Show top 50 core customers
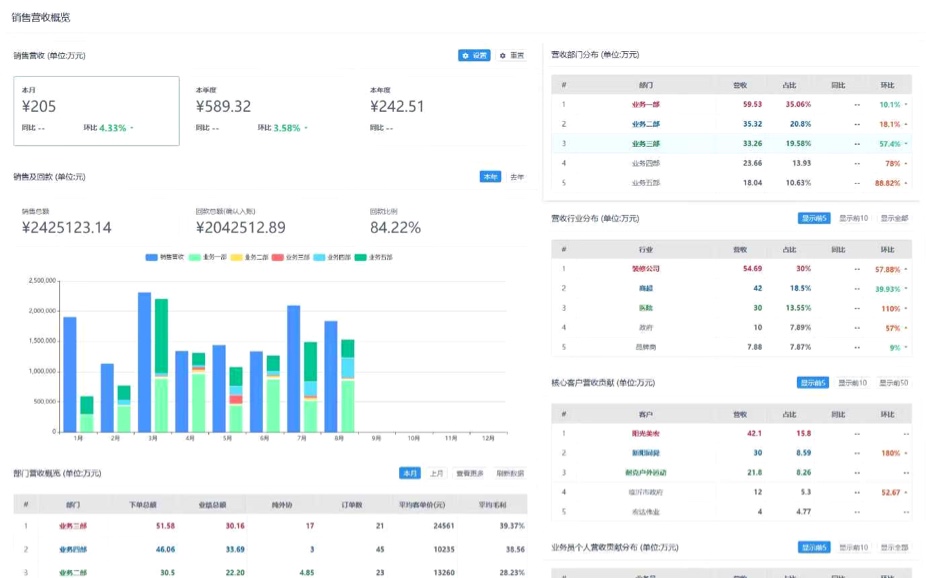 pos(893,383)
